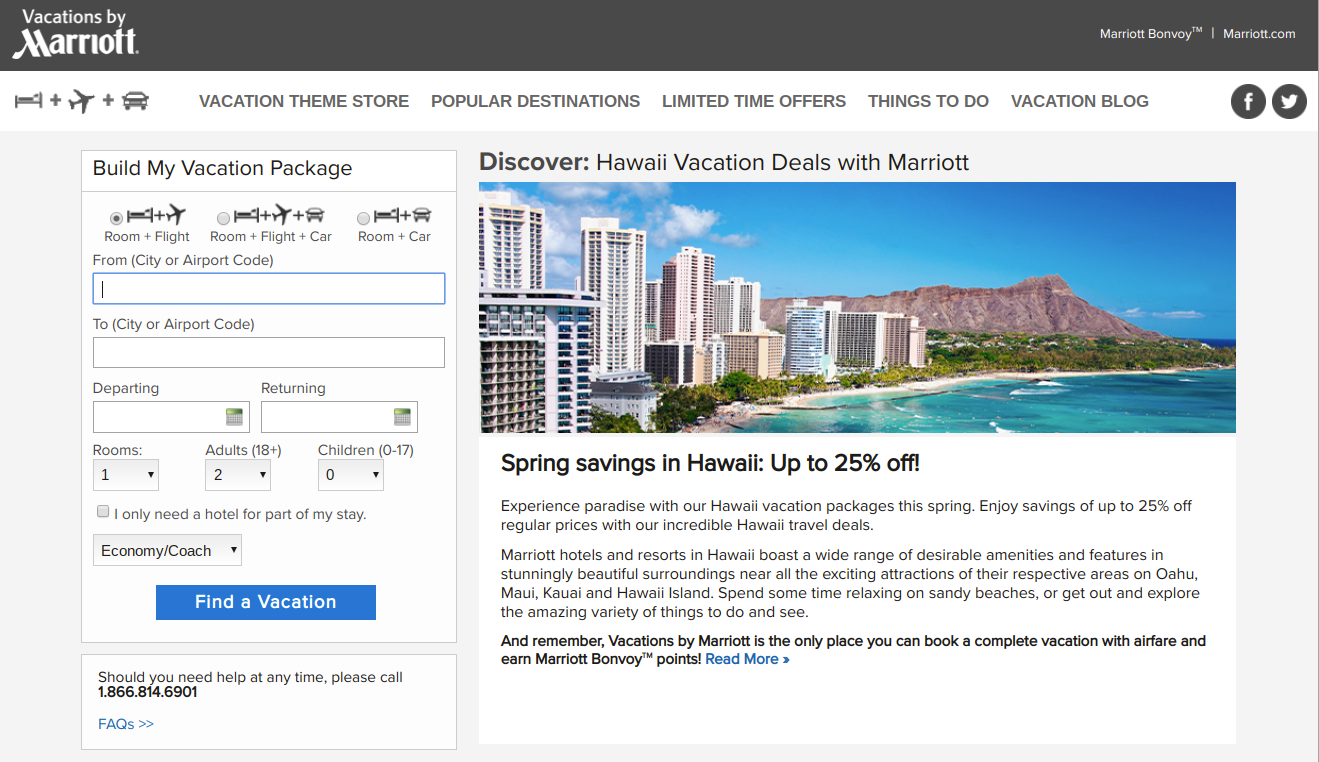The height and width of the screenshot is (762, 1319).
Task: Select the Room + Car radio option
Action: pyautogui.click(x=363, y=218)
